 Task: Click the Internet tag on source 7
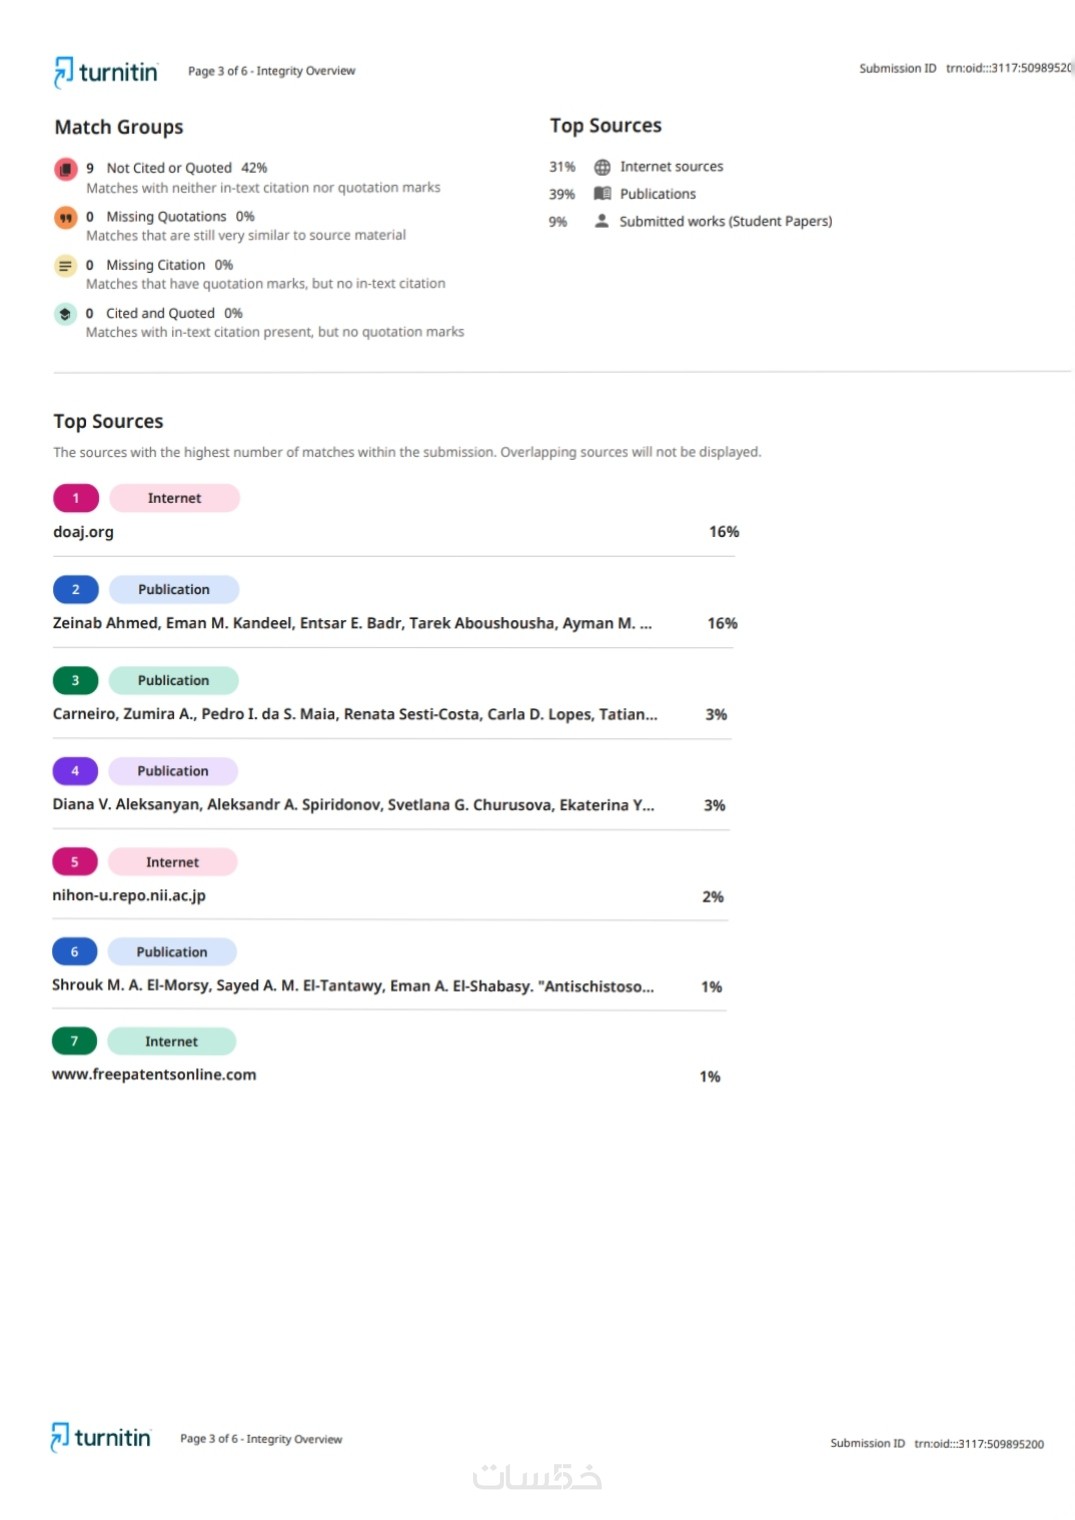[172, 1042]
